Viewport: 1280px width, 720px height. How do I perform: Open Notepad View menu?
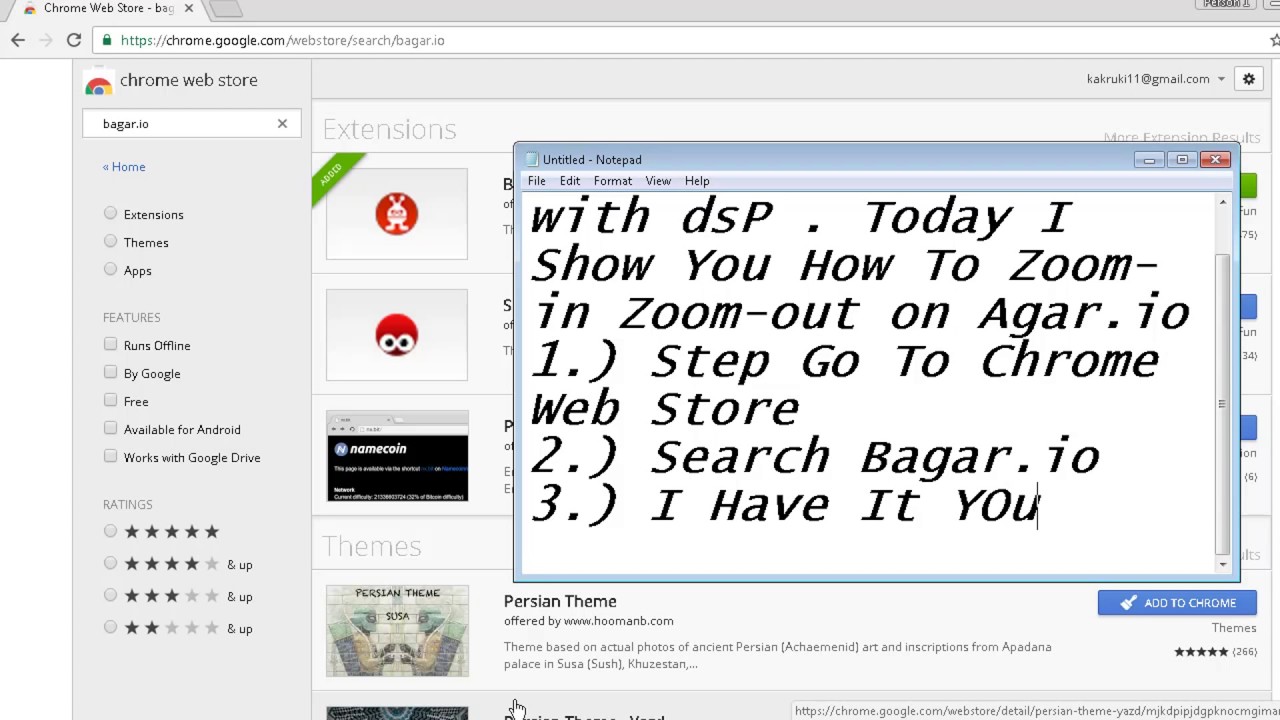(658, 181)
